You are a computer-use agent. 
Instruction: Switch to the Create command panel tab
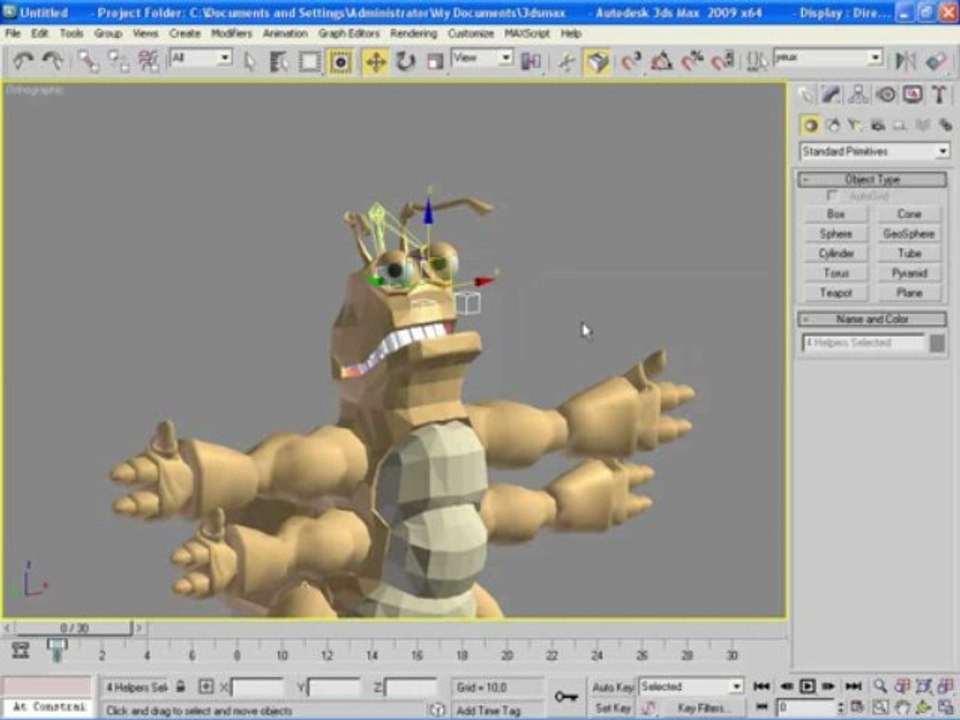(x=806, y=94)
